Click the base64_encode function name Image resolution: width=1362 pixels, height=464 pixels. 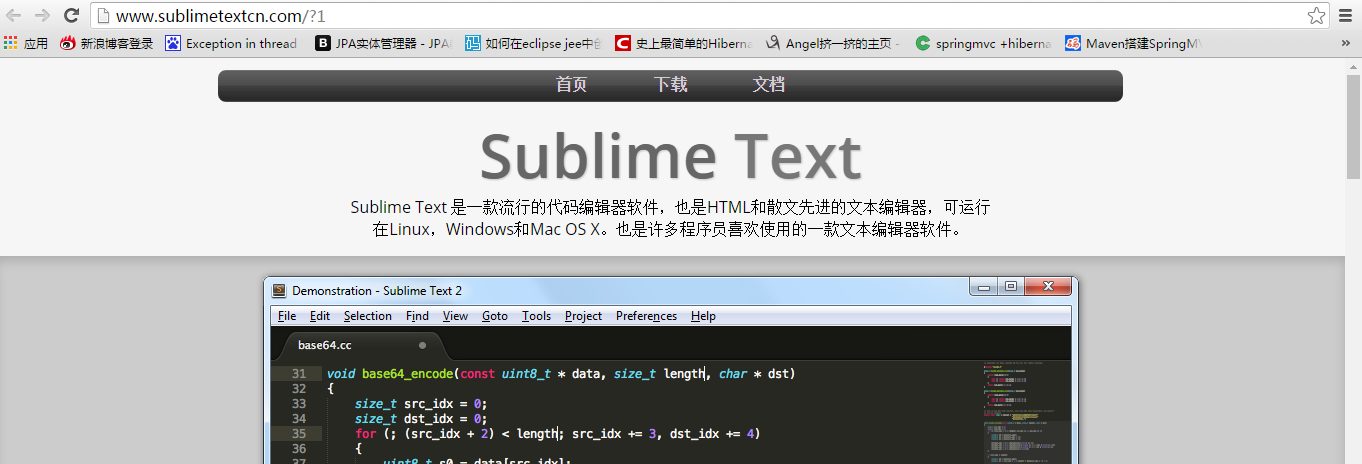pyautogui.click(x=408, y=374)
